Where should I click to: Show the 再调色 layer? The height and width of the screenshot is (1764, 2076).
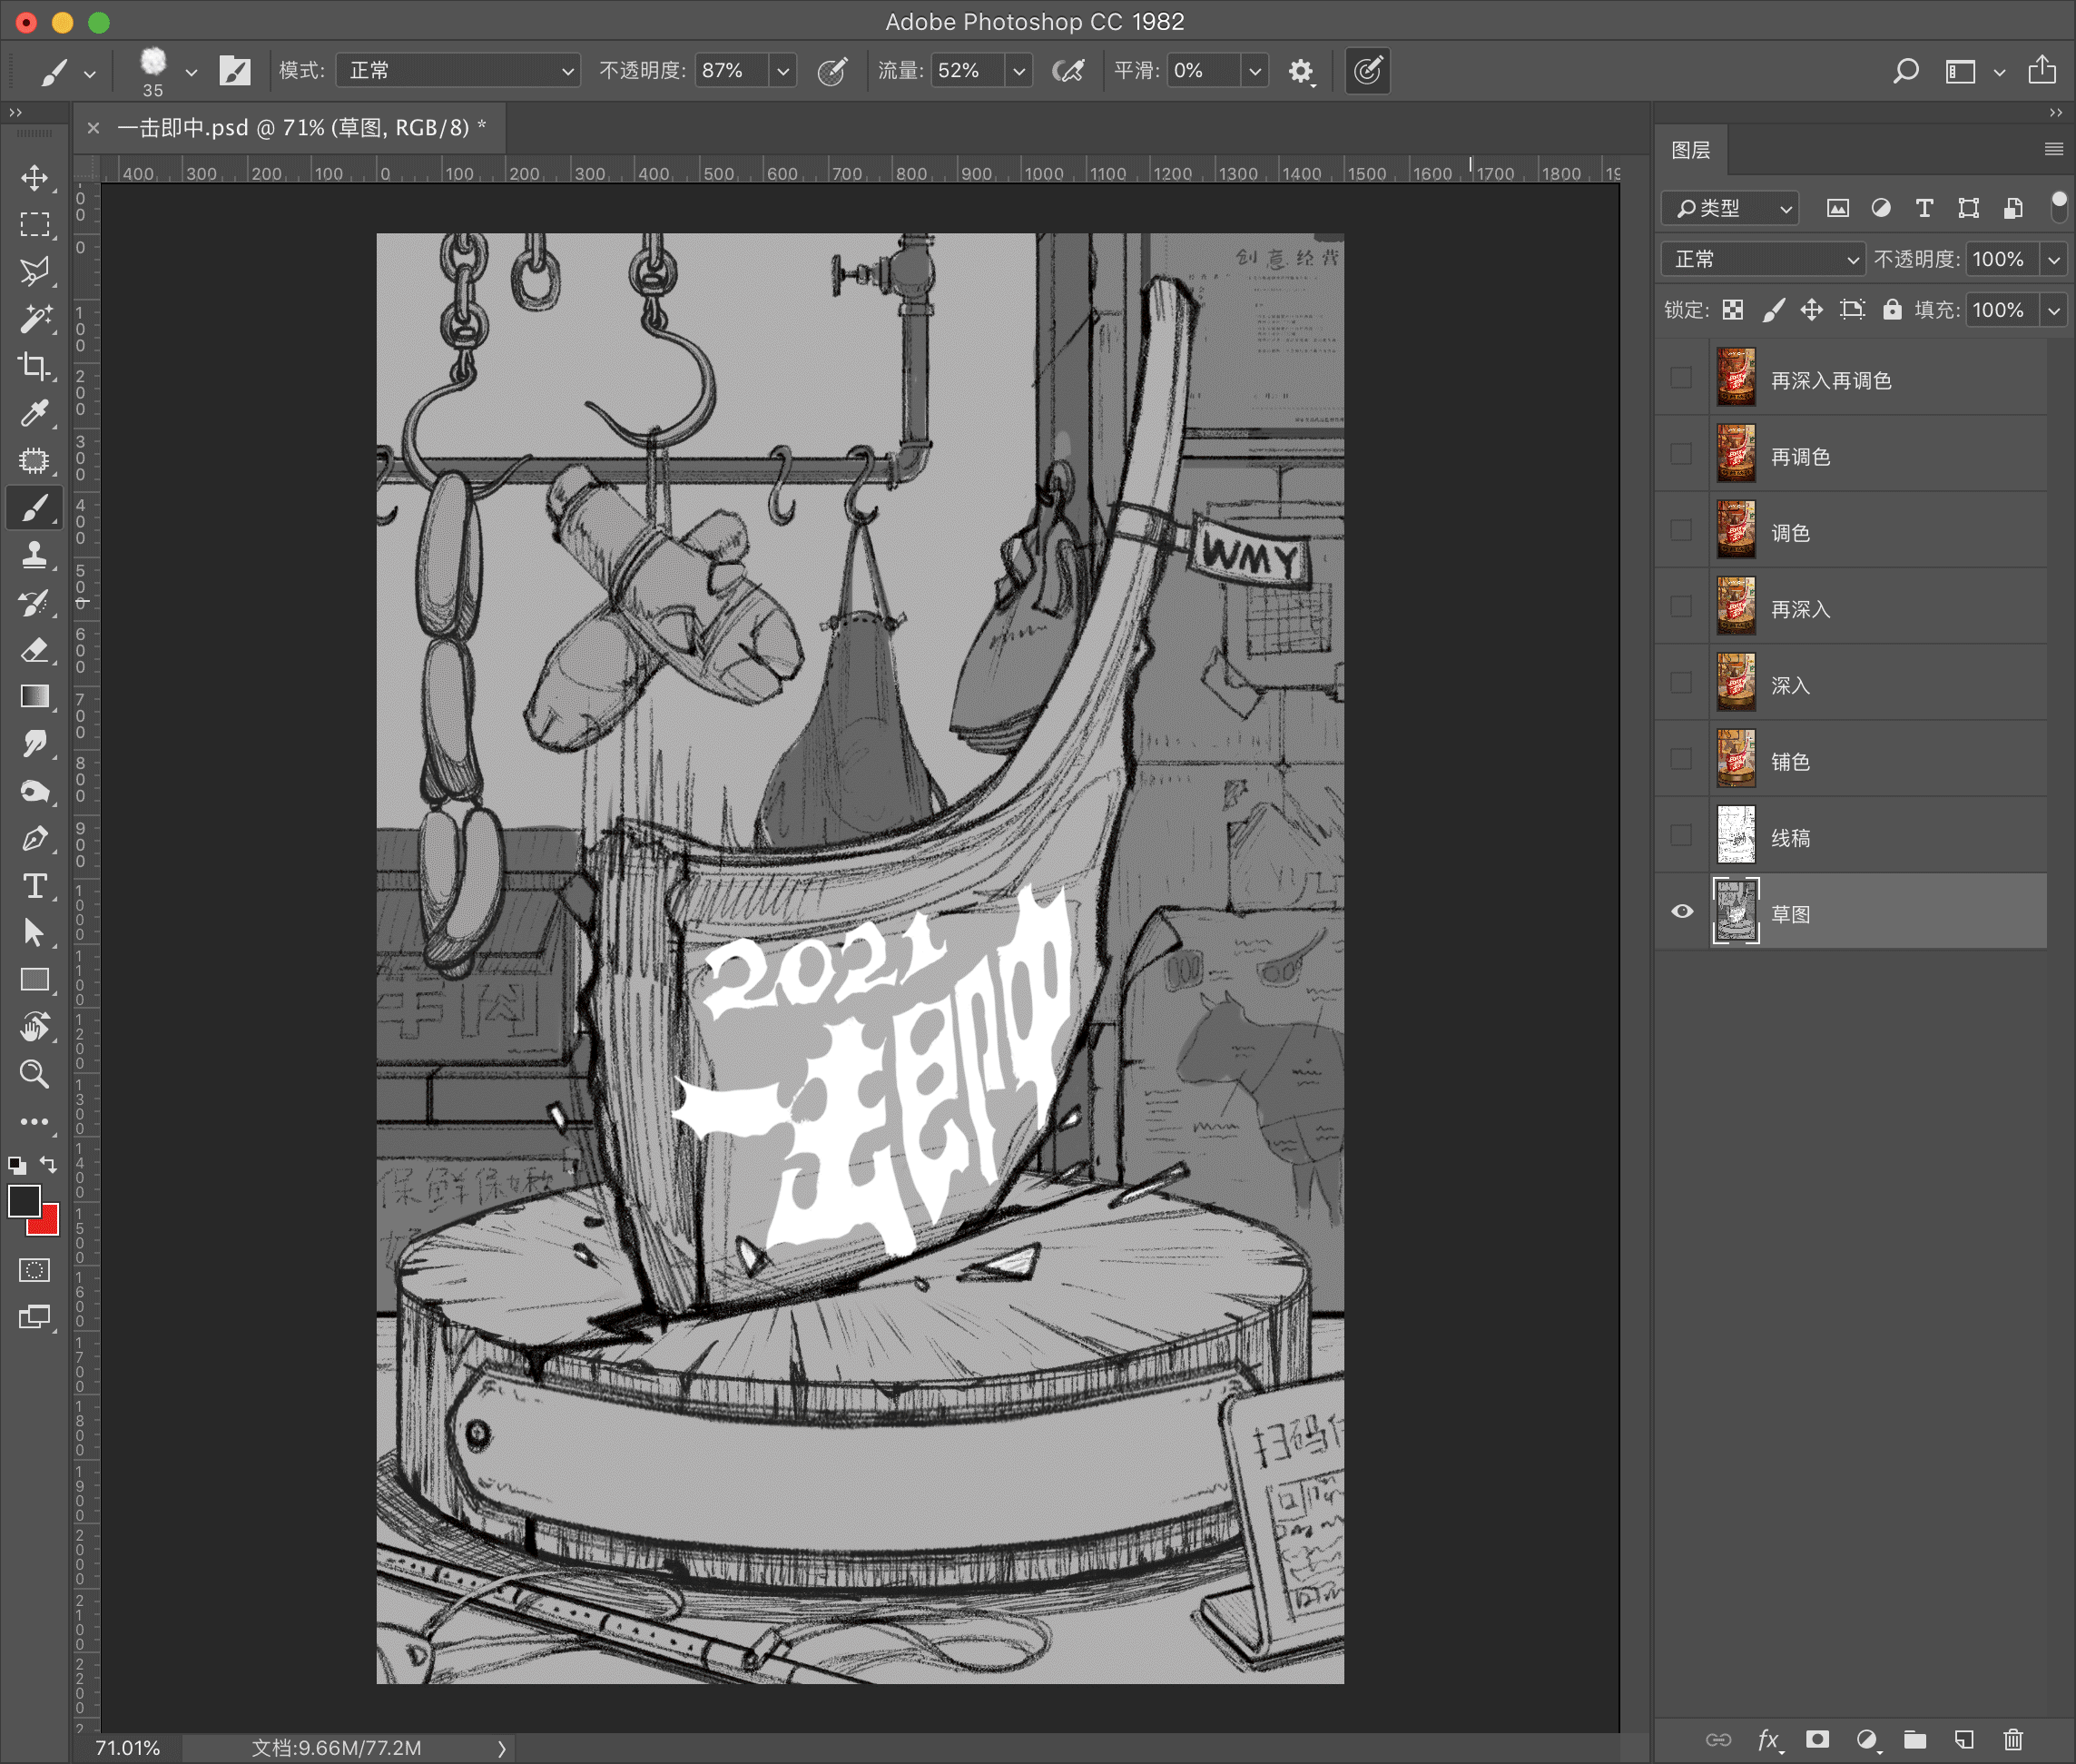pos(1682,454)
